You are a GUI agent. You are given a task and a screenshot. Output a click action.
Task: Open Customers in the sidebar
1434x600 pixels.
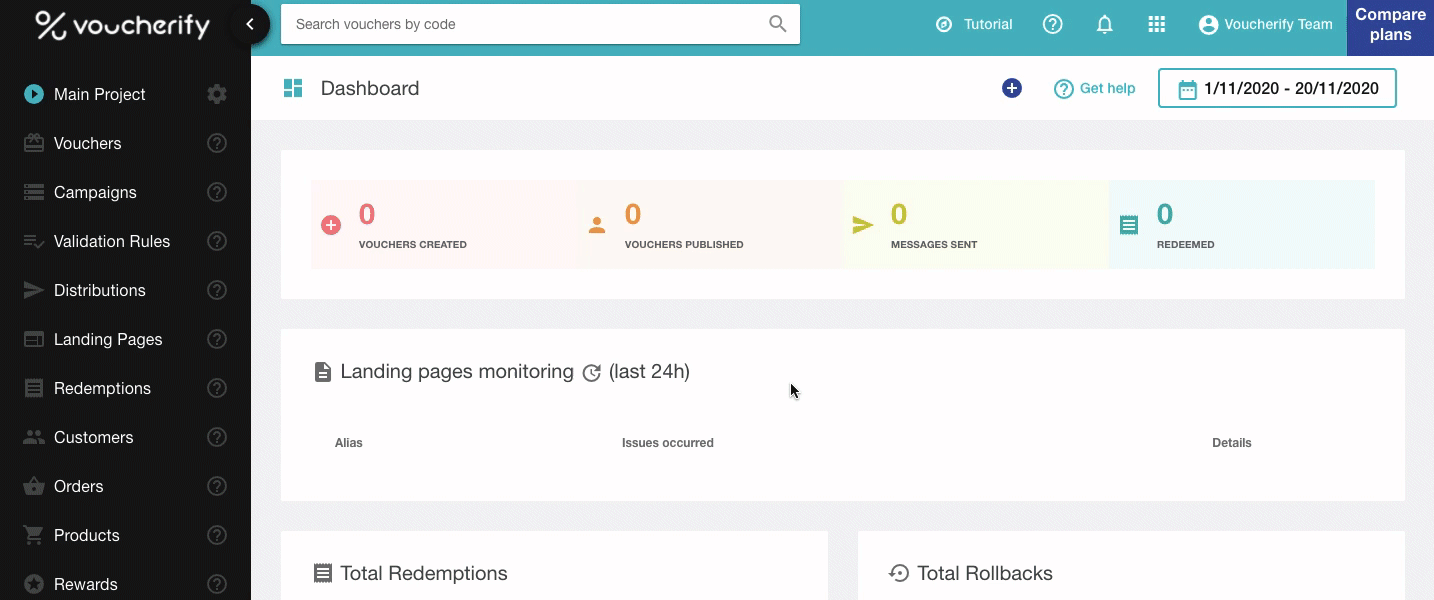pyautogui.click(x=93, y=437)
